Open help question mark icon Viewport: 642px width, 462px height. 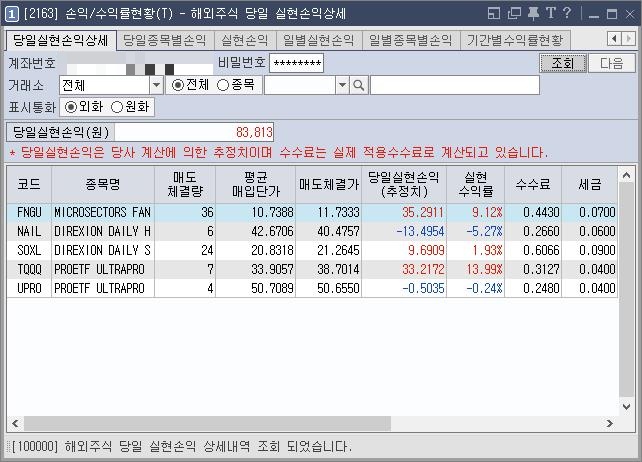coord(567,13)
